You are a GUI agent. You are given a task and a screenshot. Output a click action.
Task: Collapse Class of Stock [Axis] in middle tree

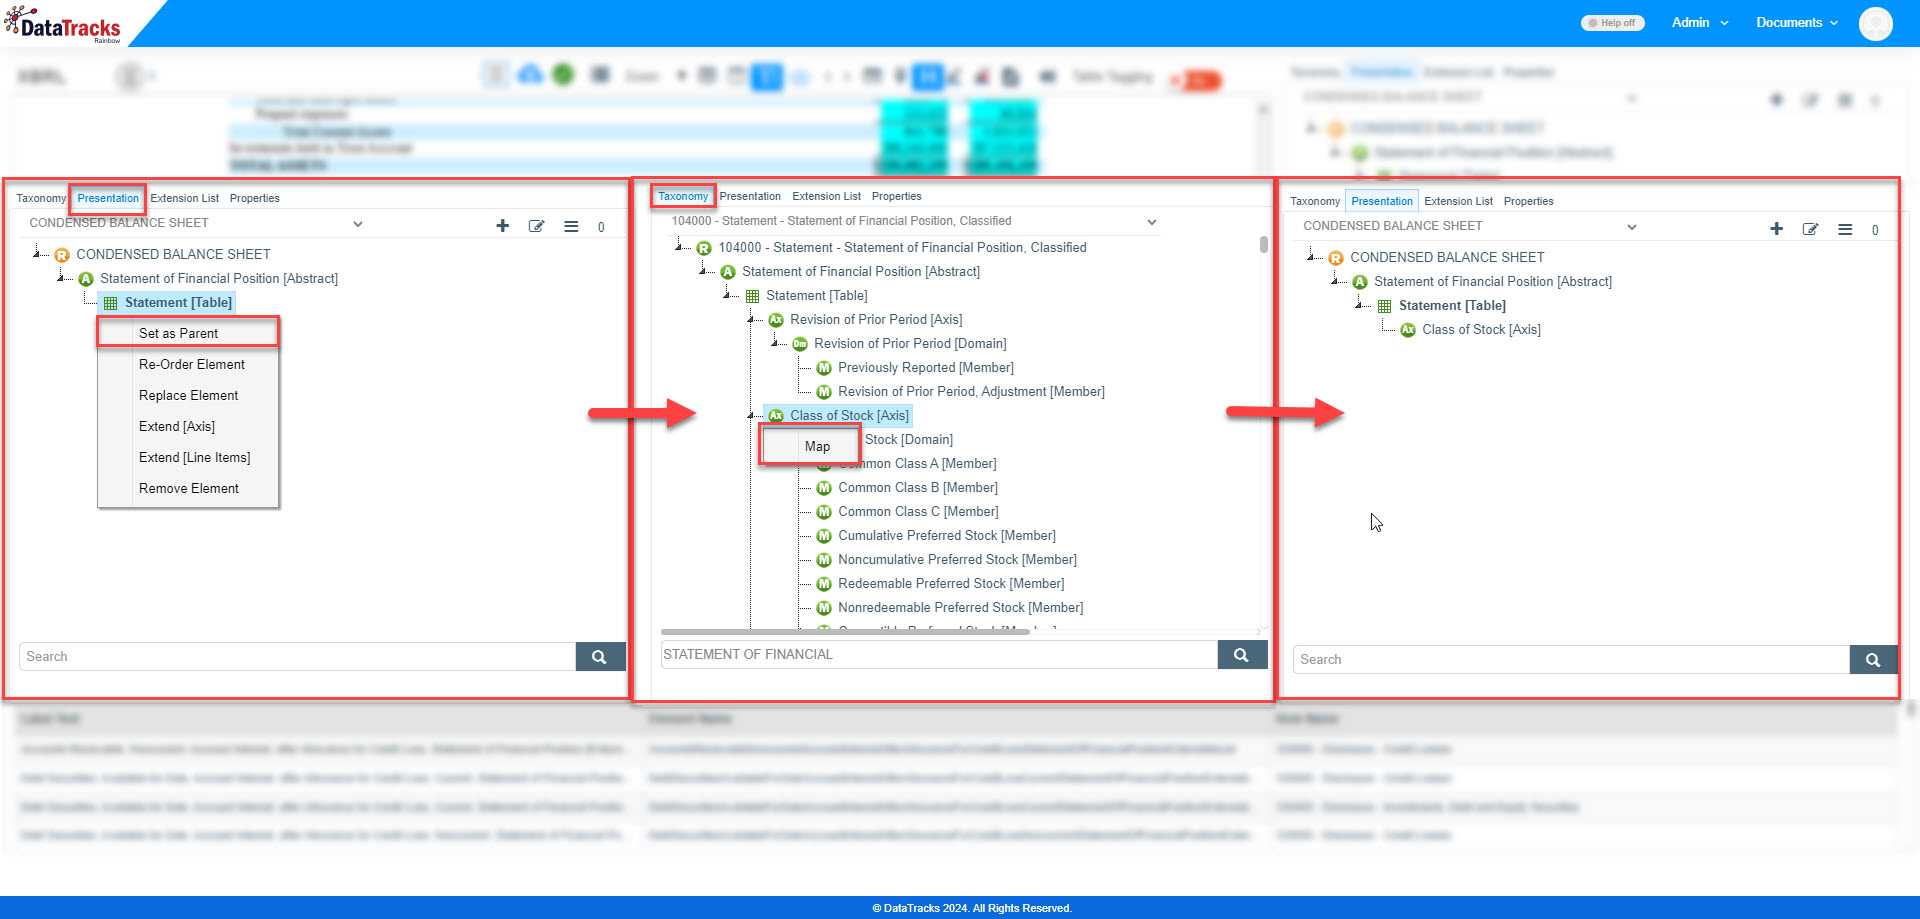tap(751, 415)
